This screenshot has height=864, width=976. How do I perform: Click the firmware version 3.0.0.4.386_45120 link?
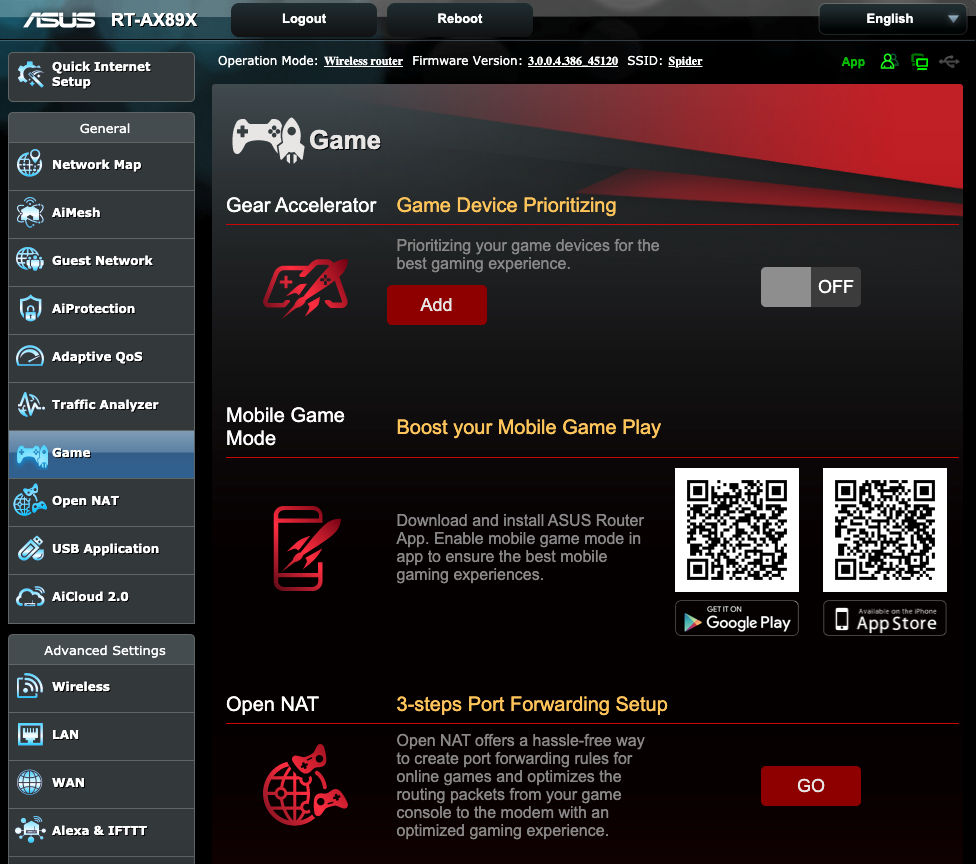pos(573,61)
